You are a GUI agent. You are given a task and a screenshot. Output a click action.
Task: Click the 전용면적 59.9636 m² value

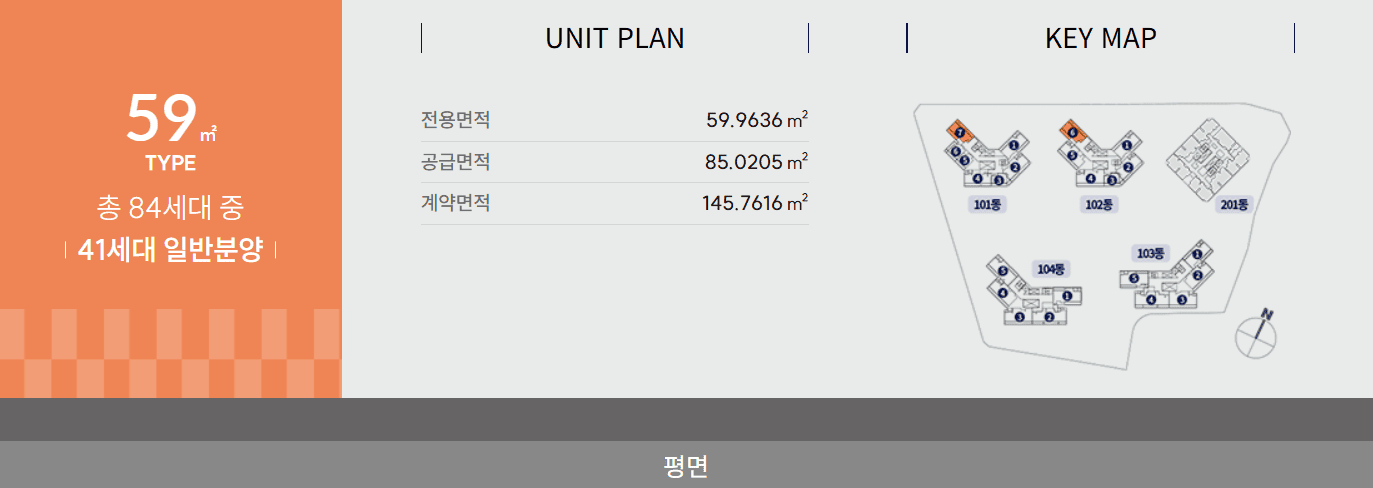click(756, 121)
